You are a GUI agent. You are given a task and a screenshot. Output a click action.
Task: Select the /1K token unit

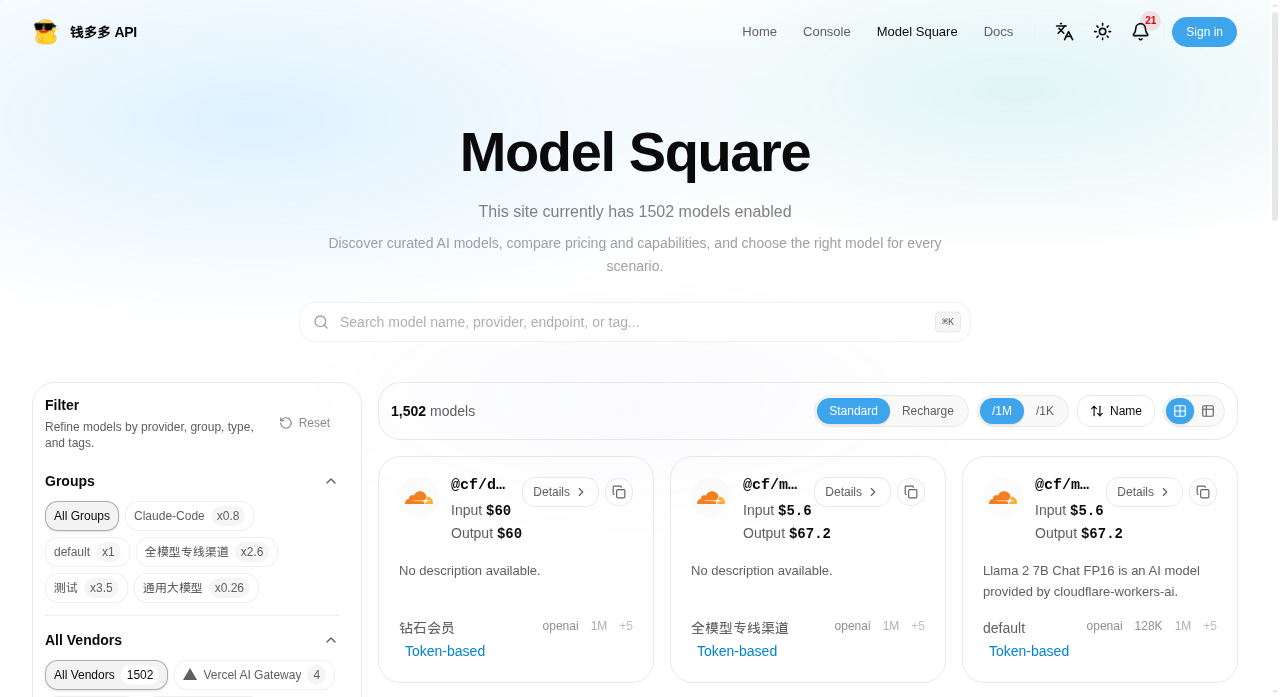1045,411
